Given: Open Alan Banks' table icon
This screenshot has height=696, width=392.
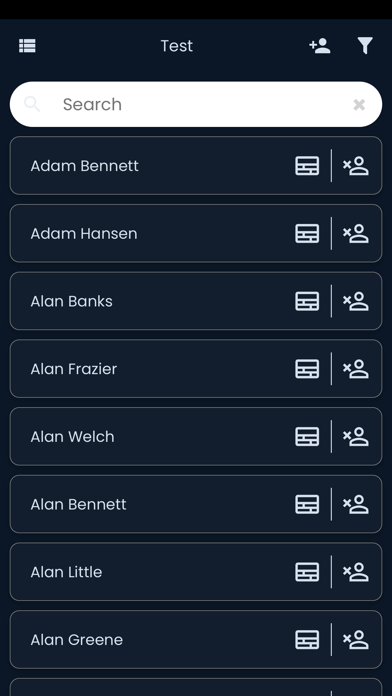Looking at the screenshot, I should point(307,301).
